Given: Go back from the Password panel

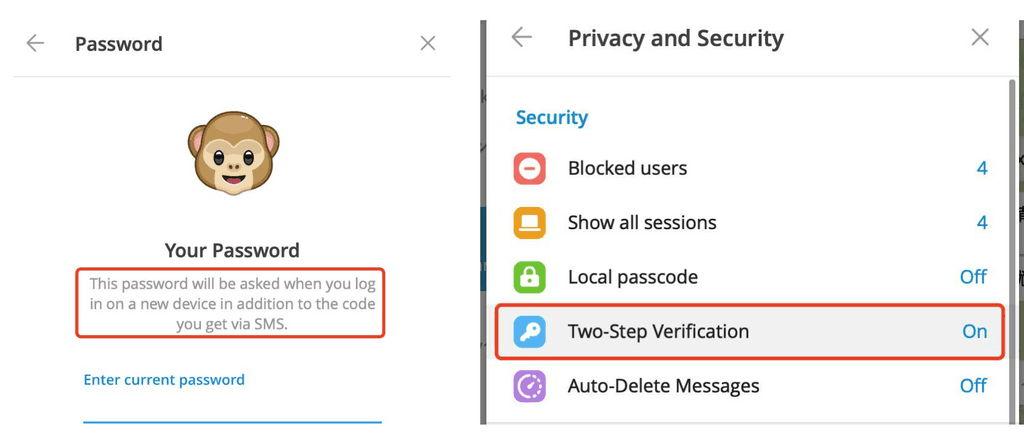Looking at the screenshot, I should click(35, 44).
